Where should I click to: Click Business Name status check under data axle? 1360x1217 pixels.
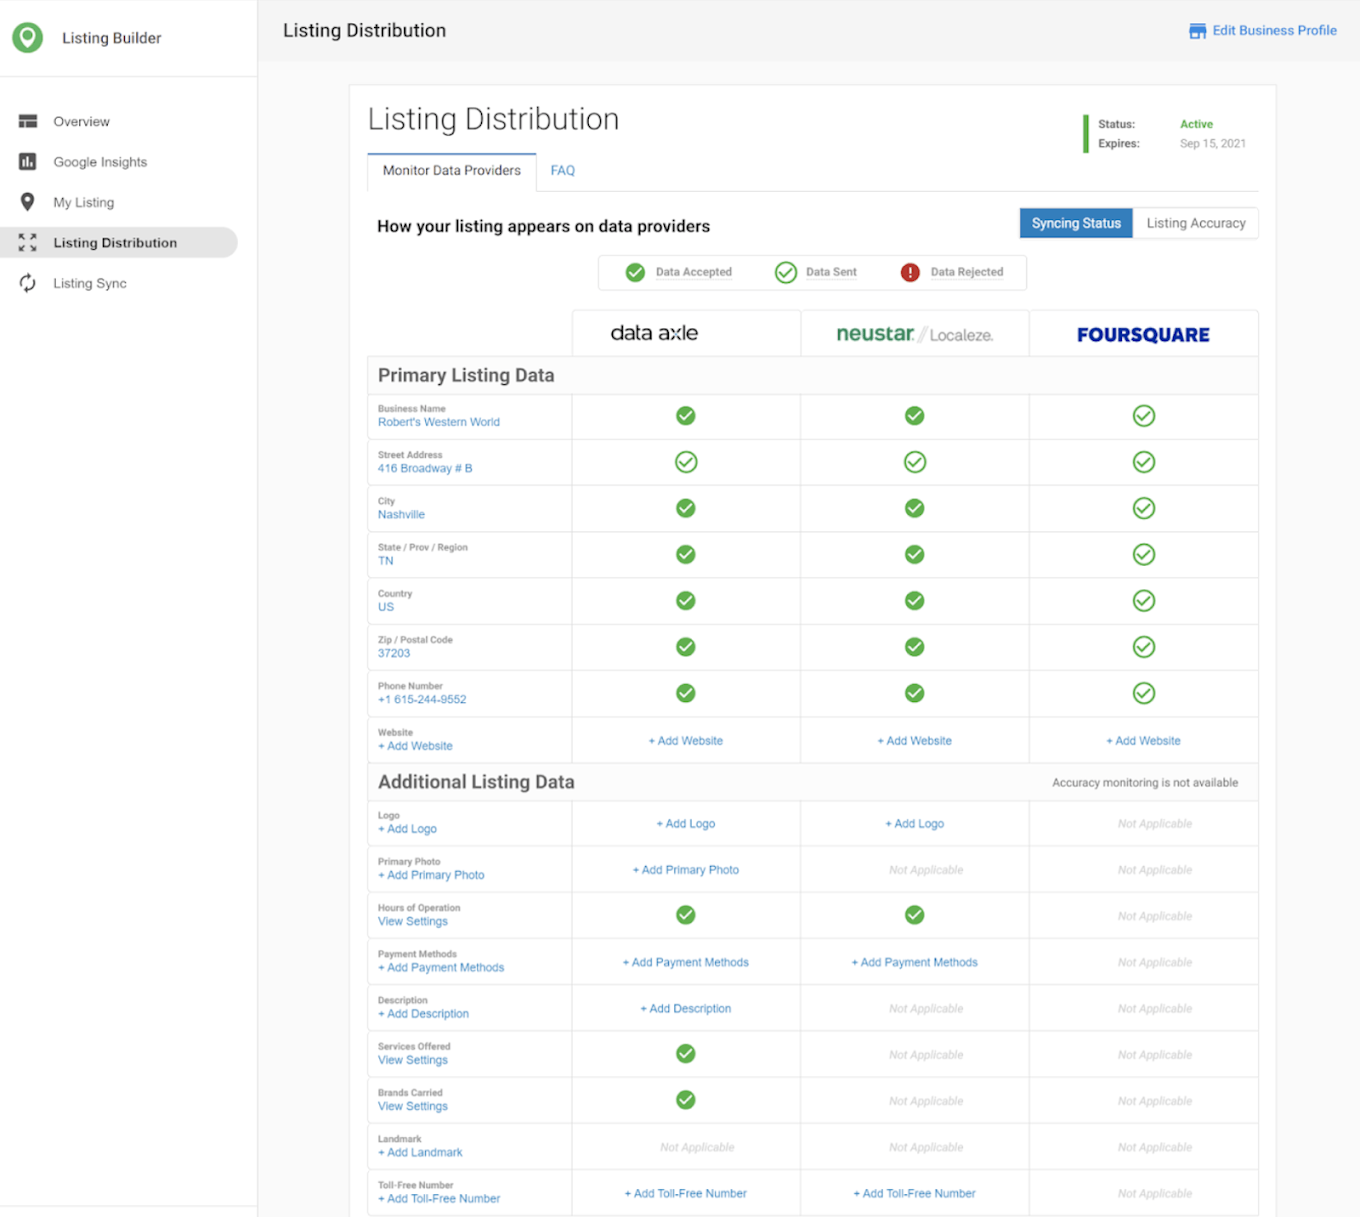(x=686, y=416)
